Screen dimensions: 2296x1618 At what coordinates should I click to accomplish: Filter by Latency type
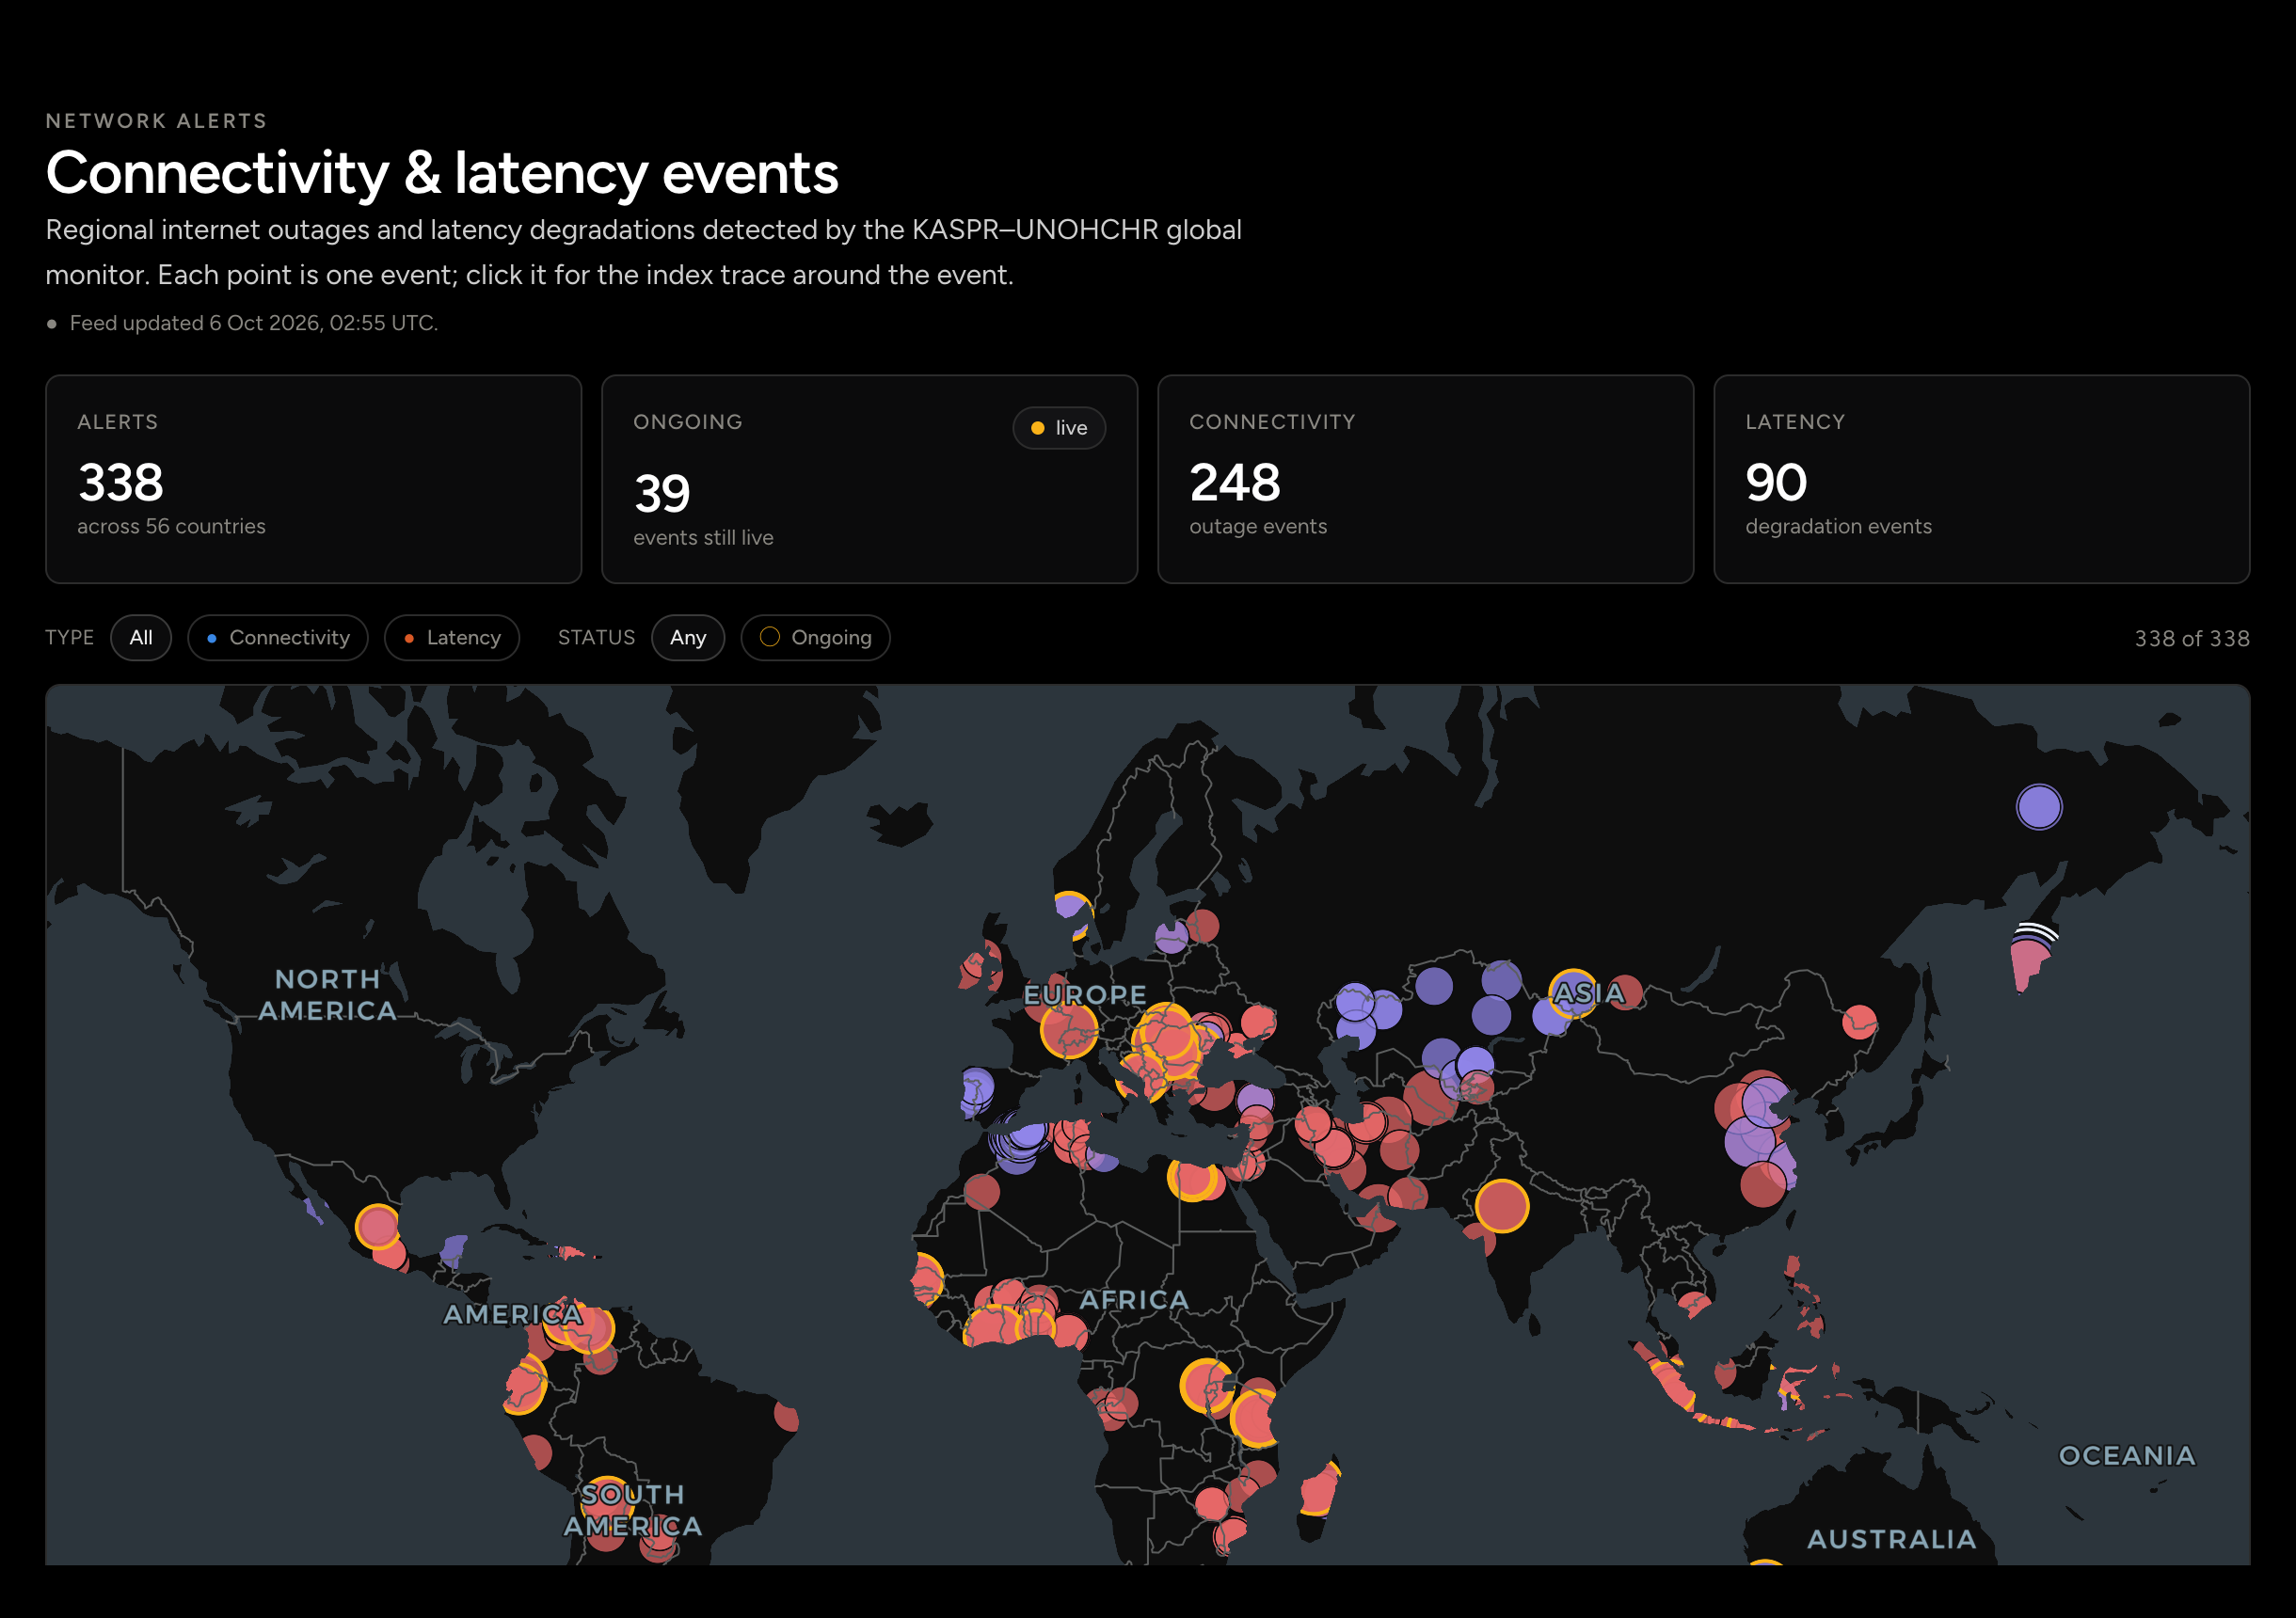pos(452,638)
